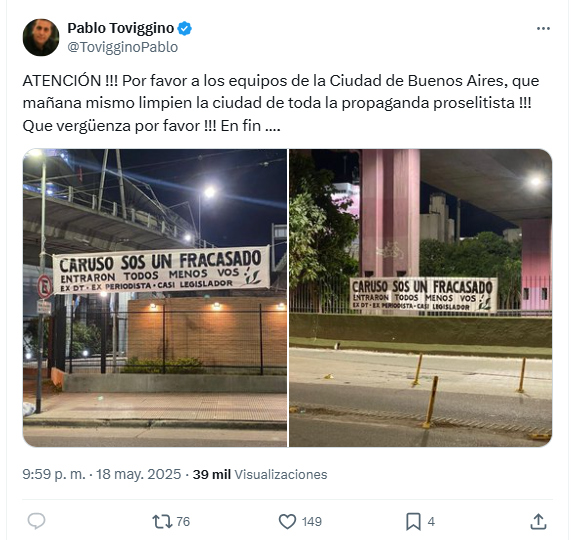Click the retweet arrows icon
Viewport: 580px width, 540px height.
pos(162,522)
